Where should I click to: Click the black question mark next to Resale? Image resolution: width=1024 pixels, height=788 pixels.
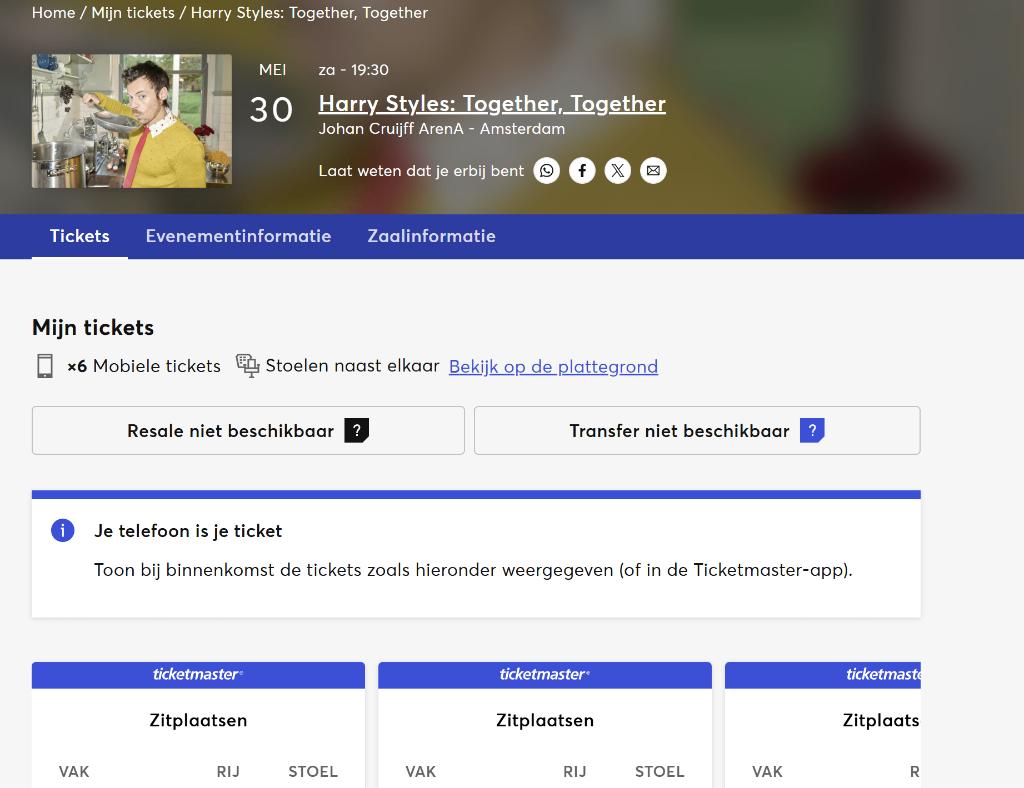pyautogui.click(x=357, y=430)
